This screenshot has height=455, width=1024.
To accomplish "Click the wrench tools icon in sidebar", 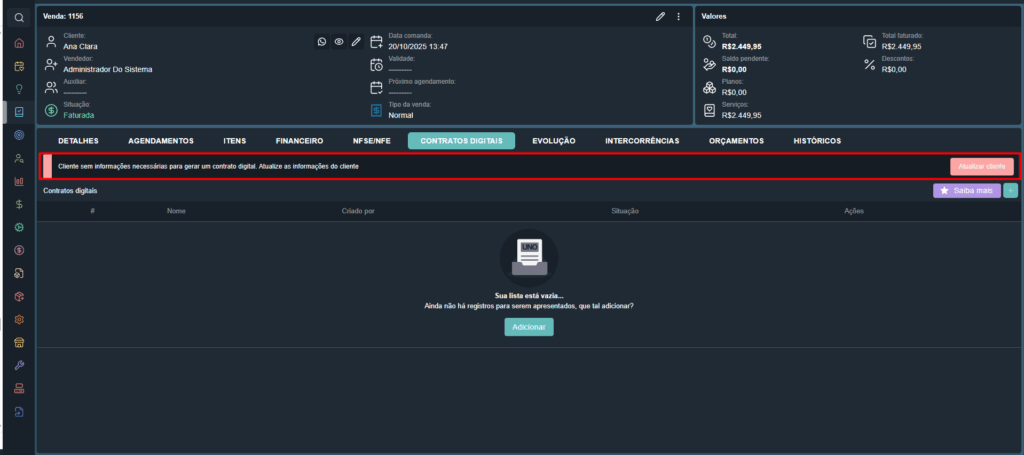I will [19, 365].
